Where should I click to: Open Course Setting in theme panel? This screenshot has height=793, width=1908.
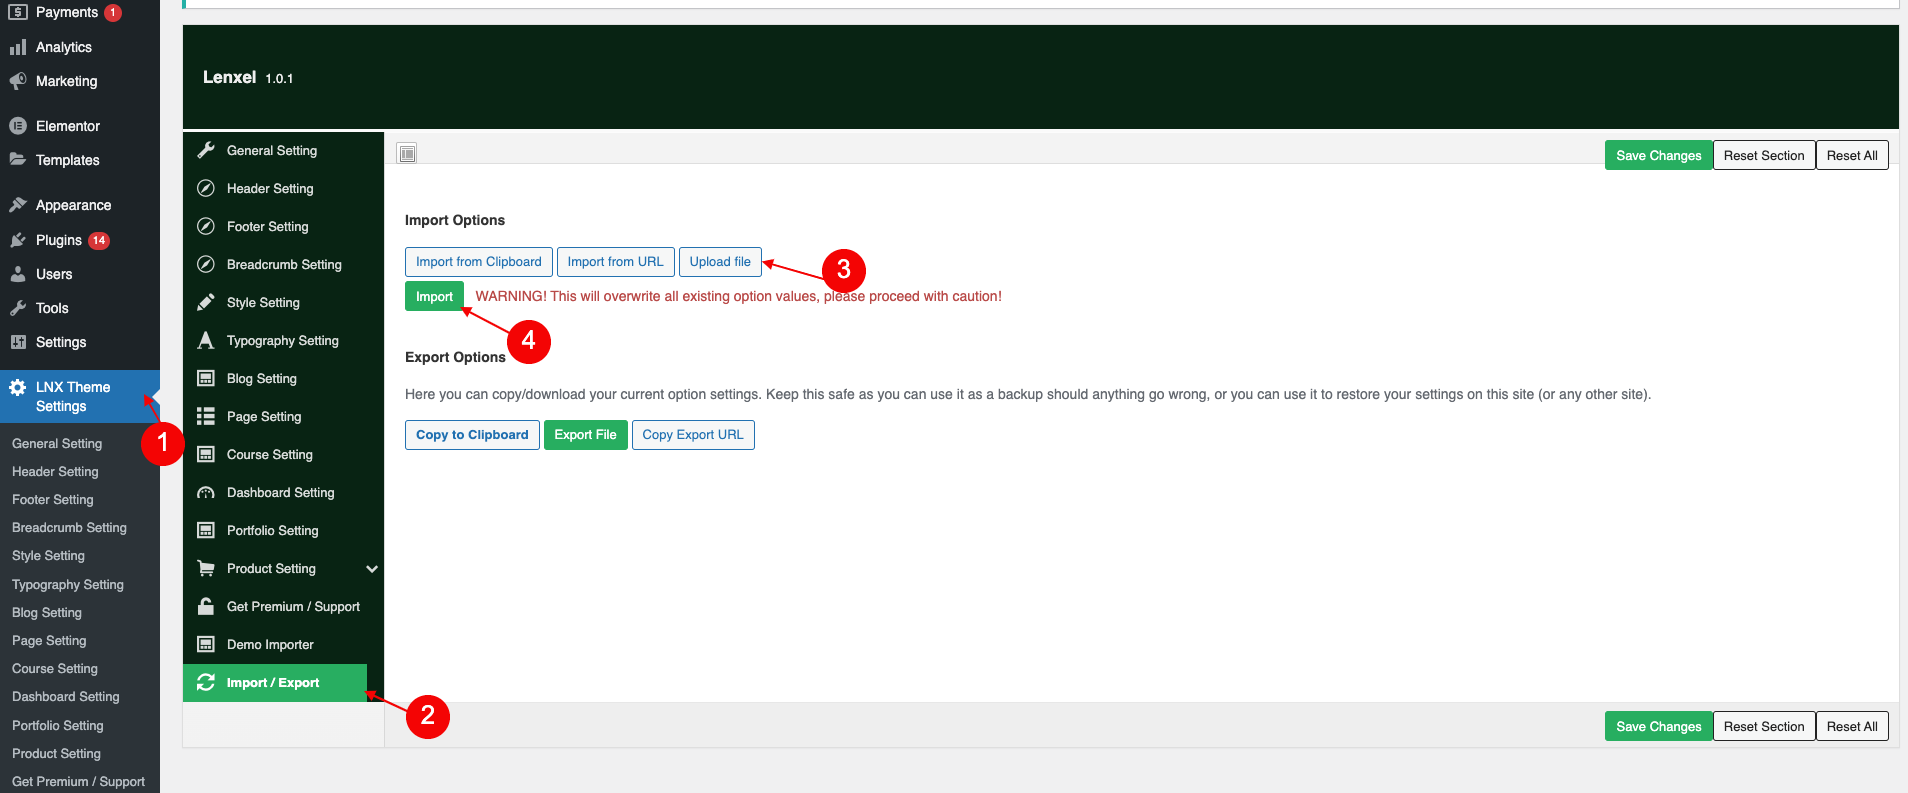coord(284,454)
